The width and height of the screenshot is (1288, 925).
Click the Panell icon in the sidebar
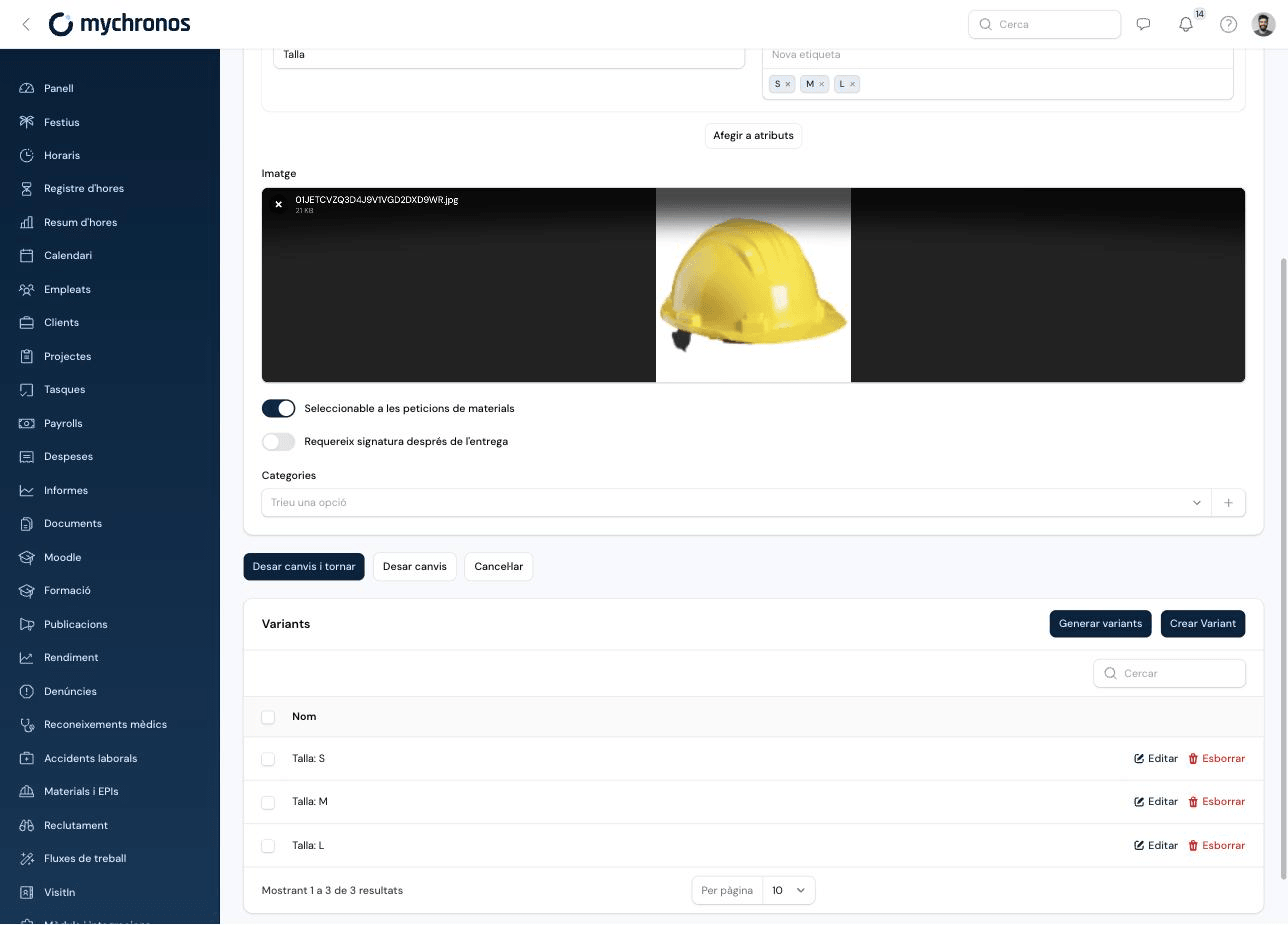pos(27,89)
